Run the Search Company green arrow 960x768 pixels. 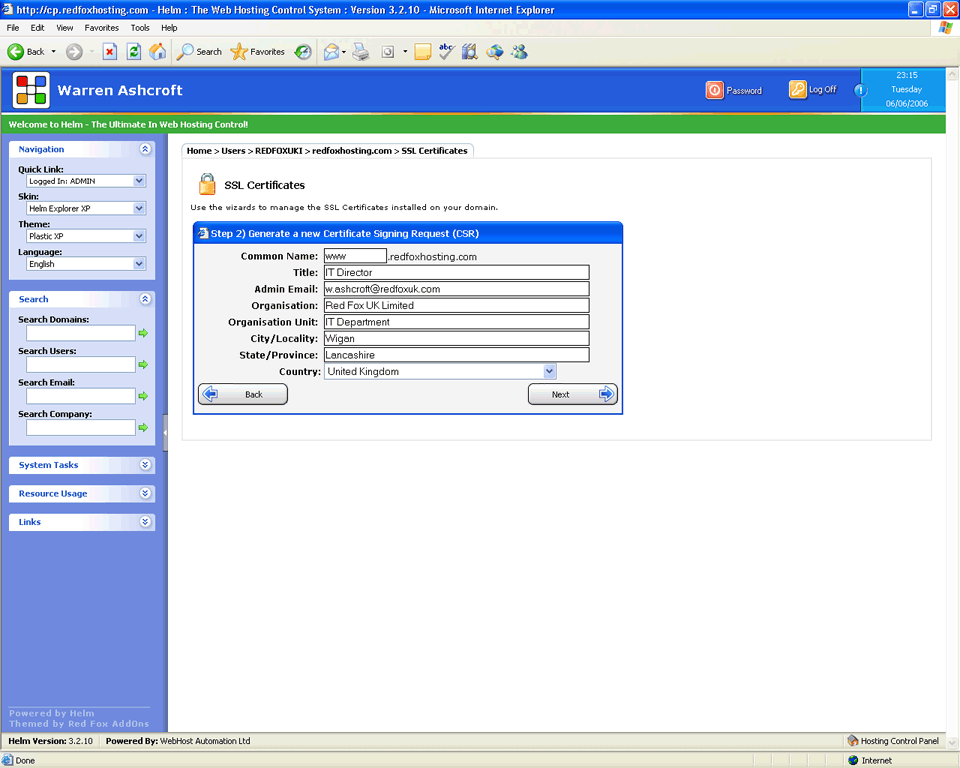143,427
